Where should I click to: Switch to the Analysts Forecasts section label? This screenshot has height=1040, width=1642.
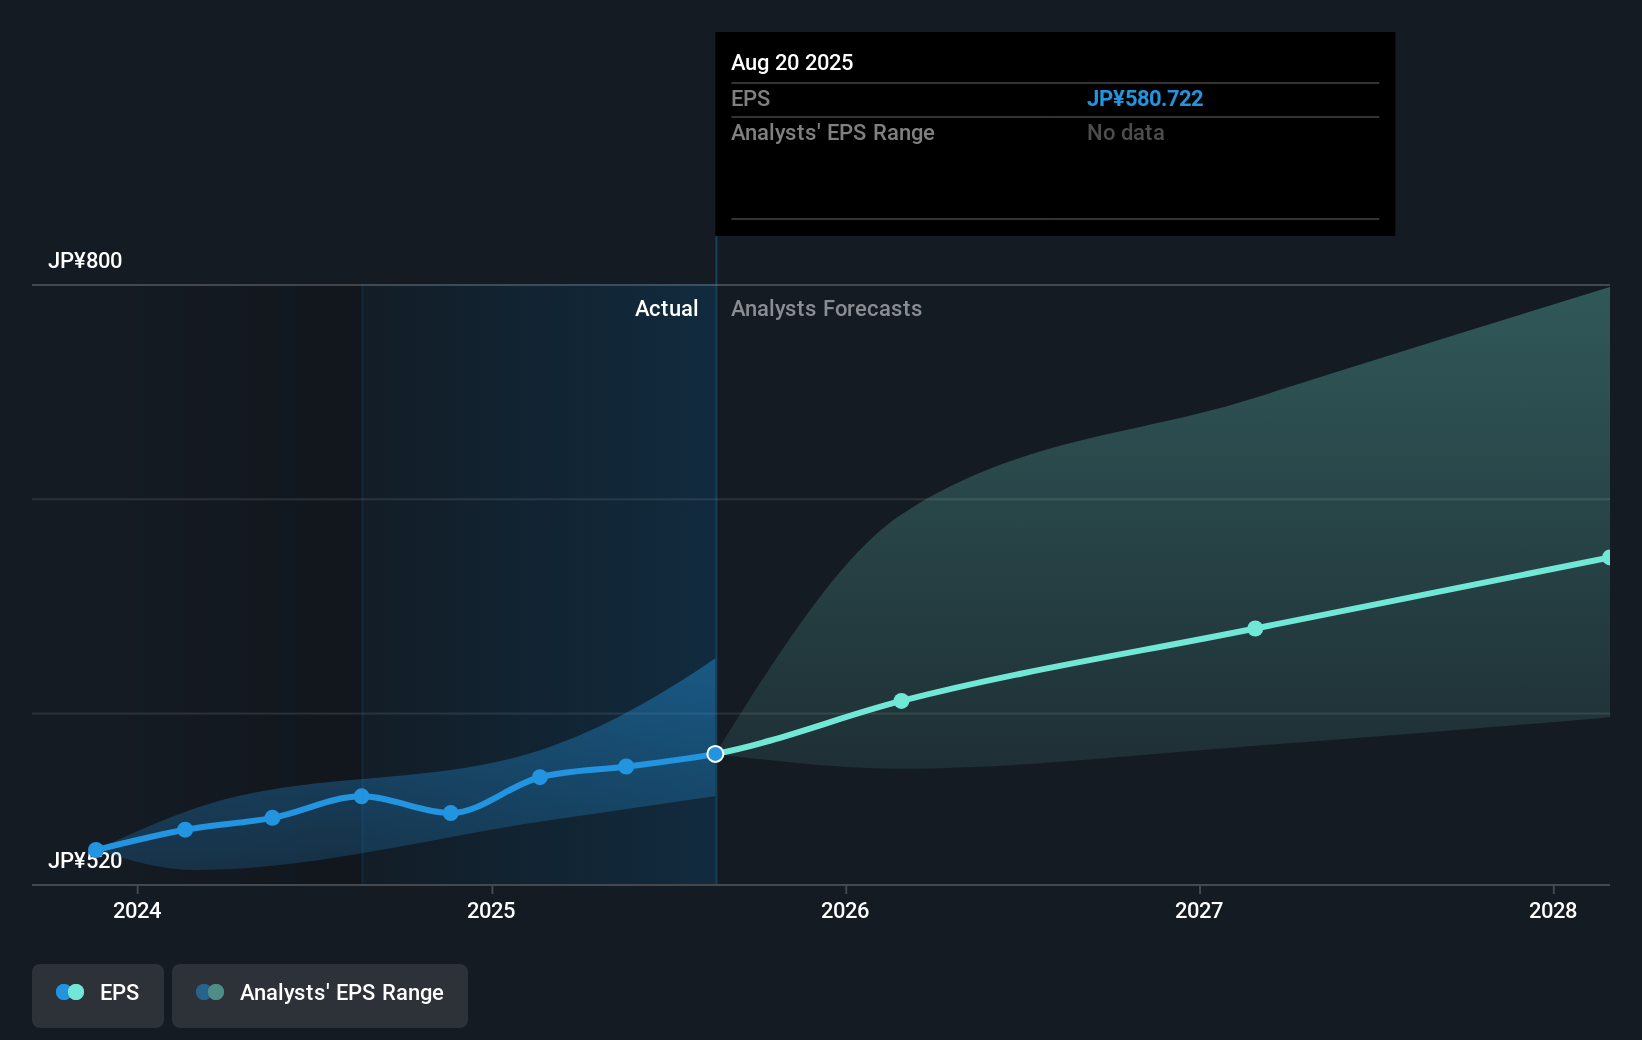826,309
